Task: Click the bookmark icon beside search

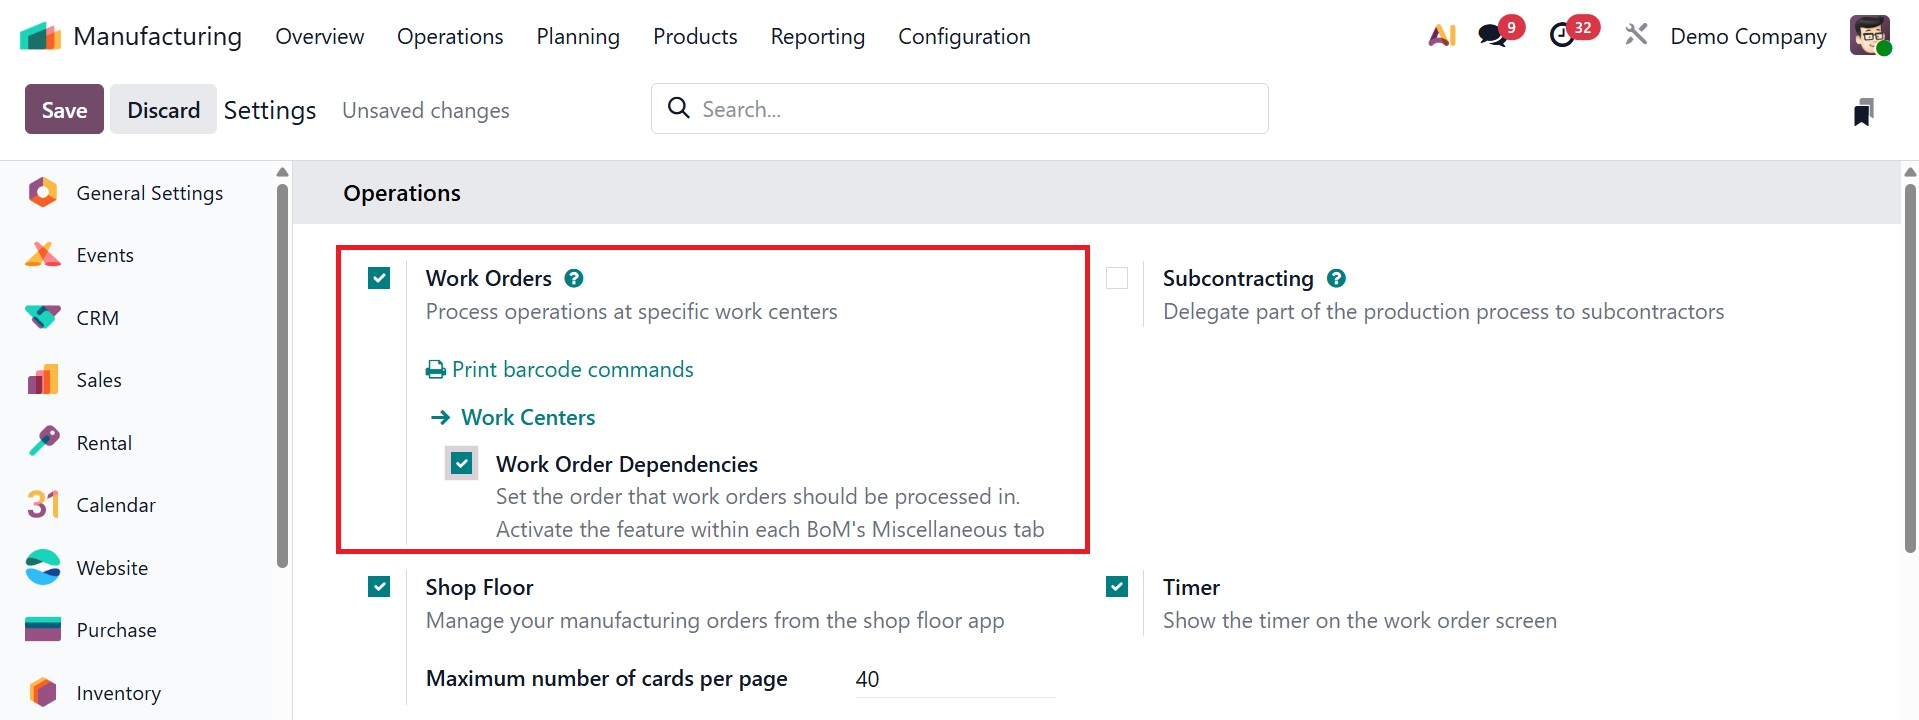Action: pos(1863,112)
